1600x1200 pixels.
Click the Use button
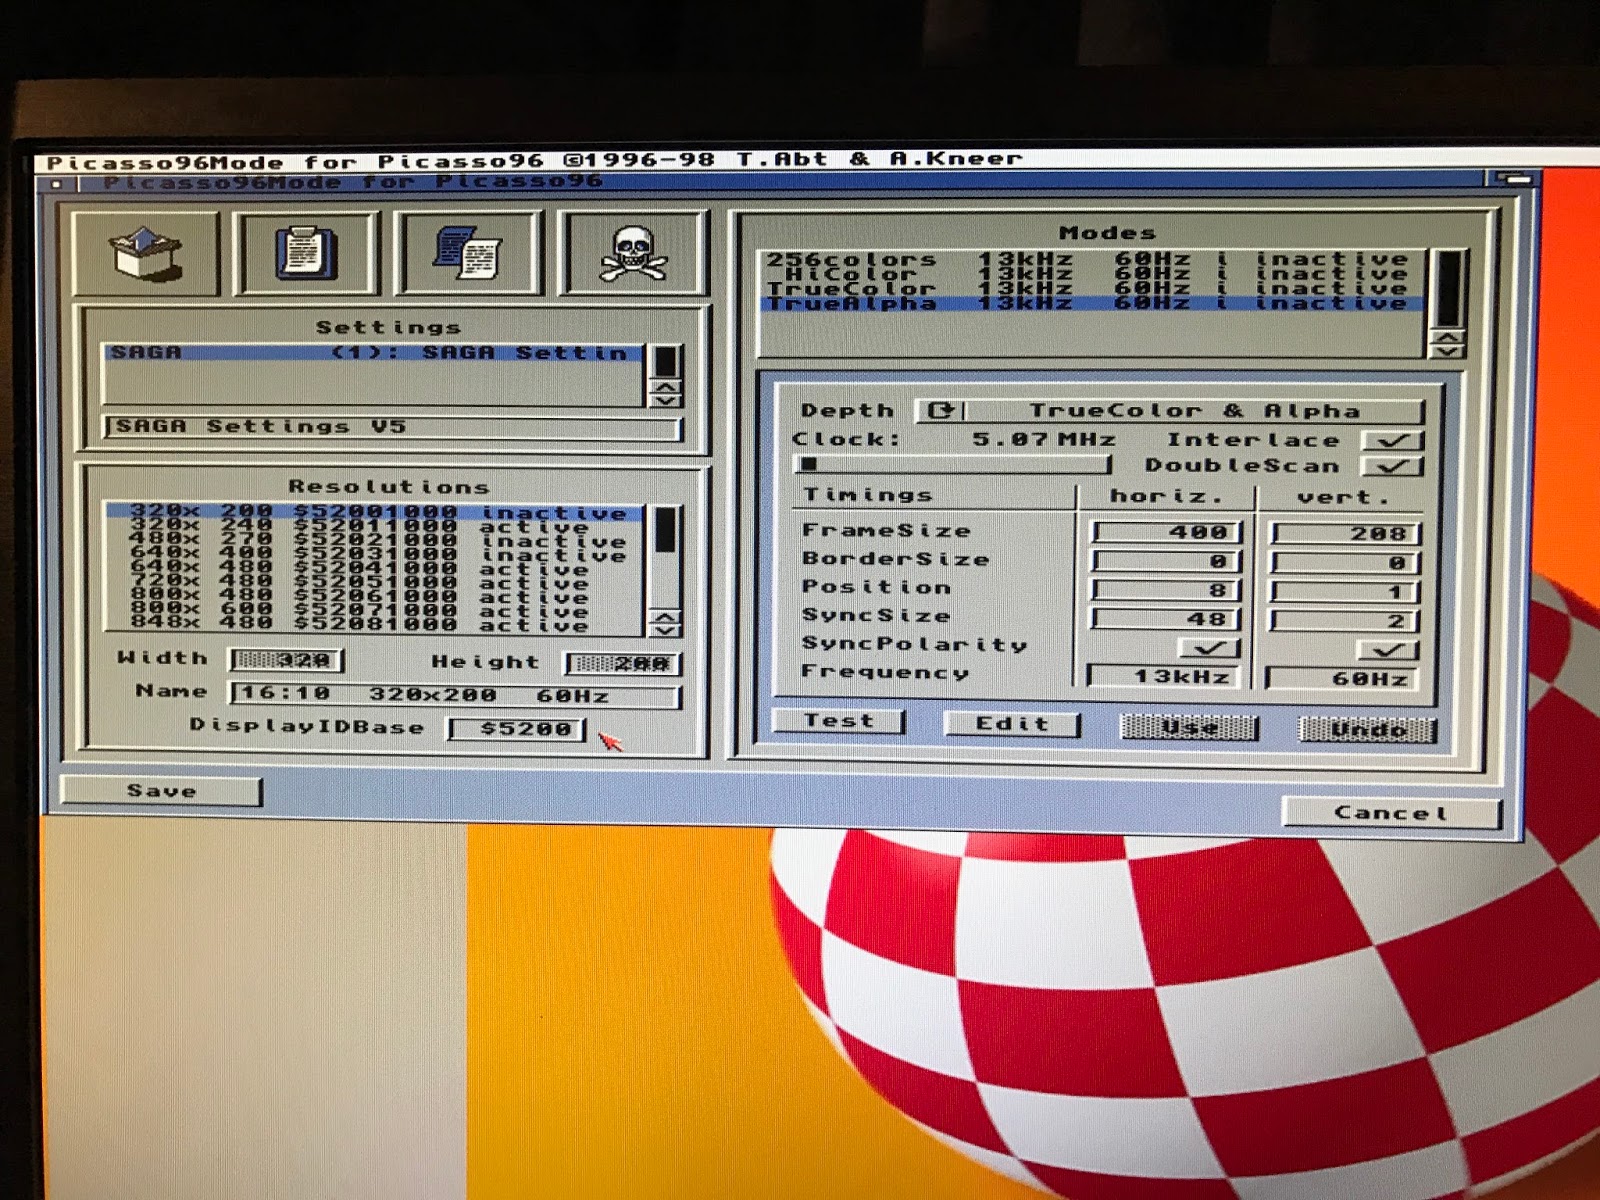click(x=1188, y=728)
